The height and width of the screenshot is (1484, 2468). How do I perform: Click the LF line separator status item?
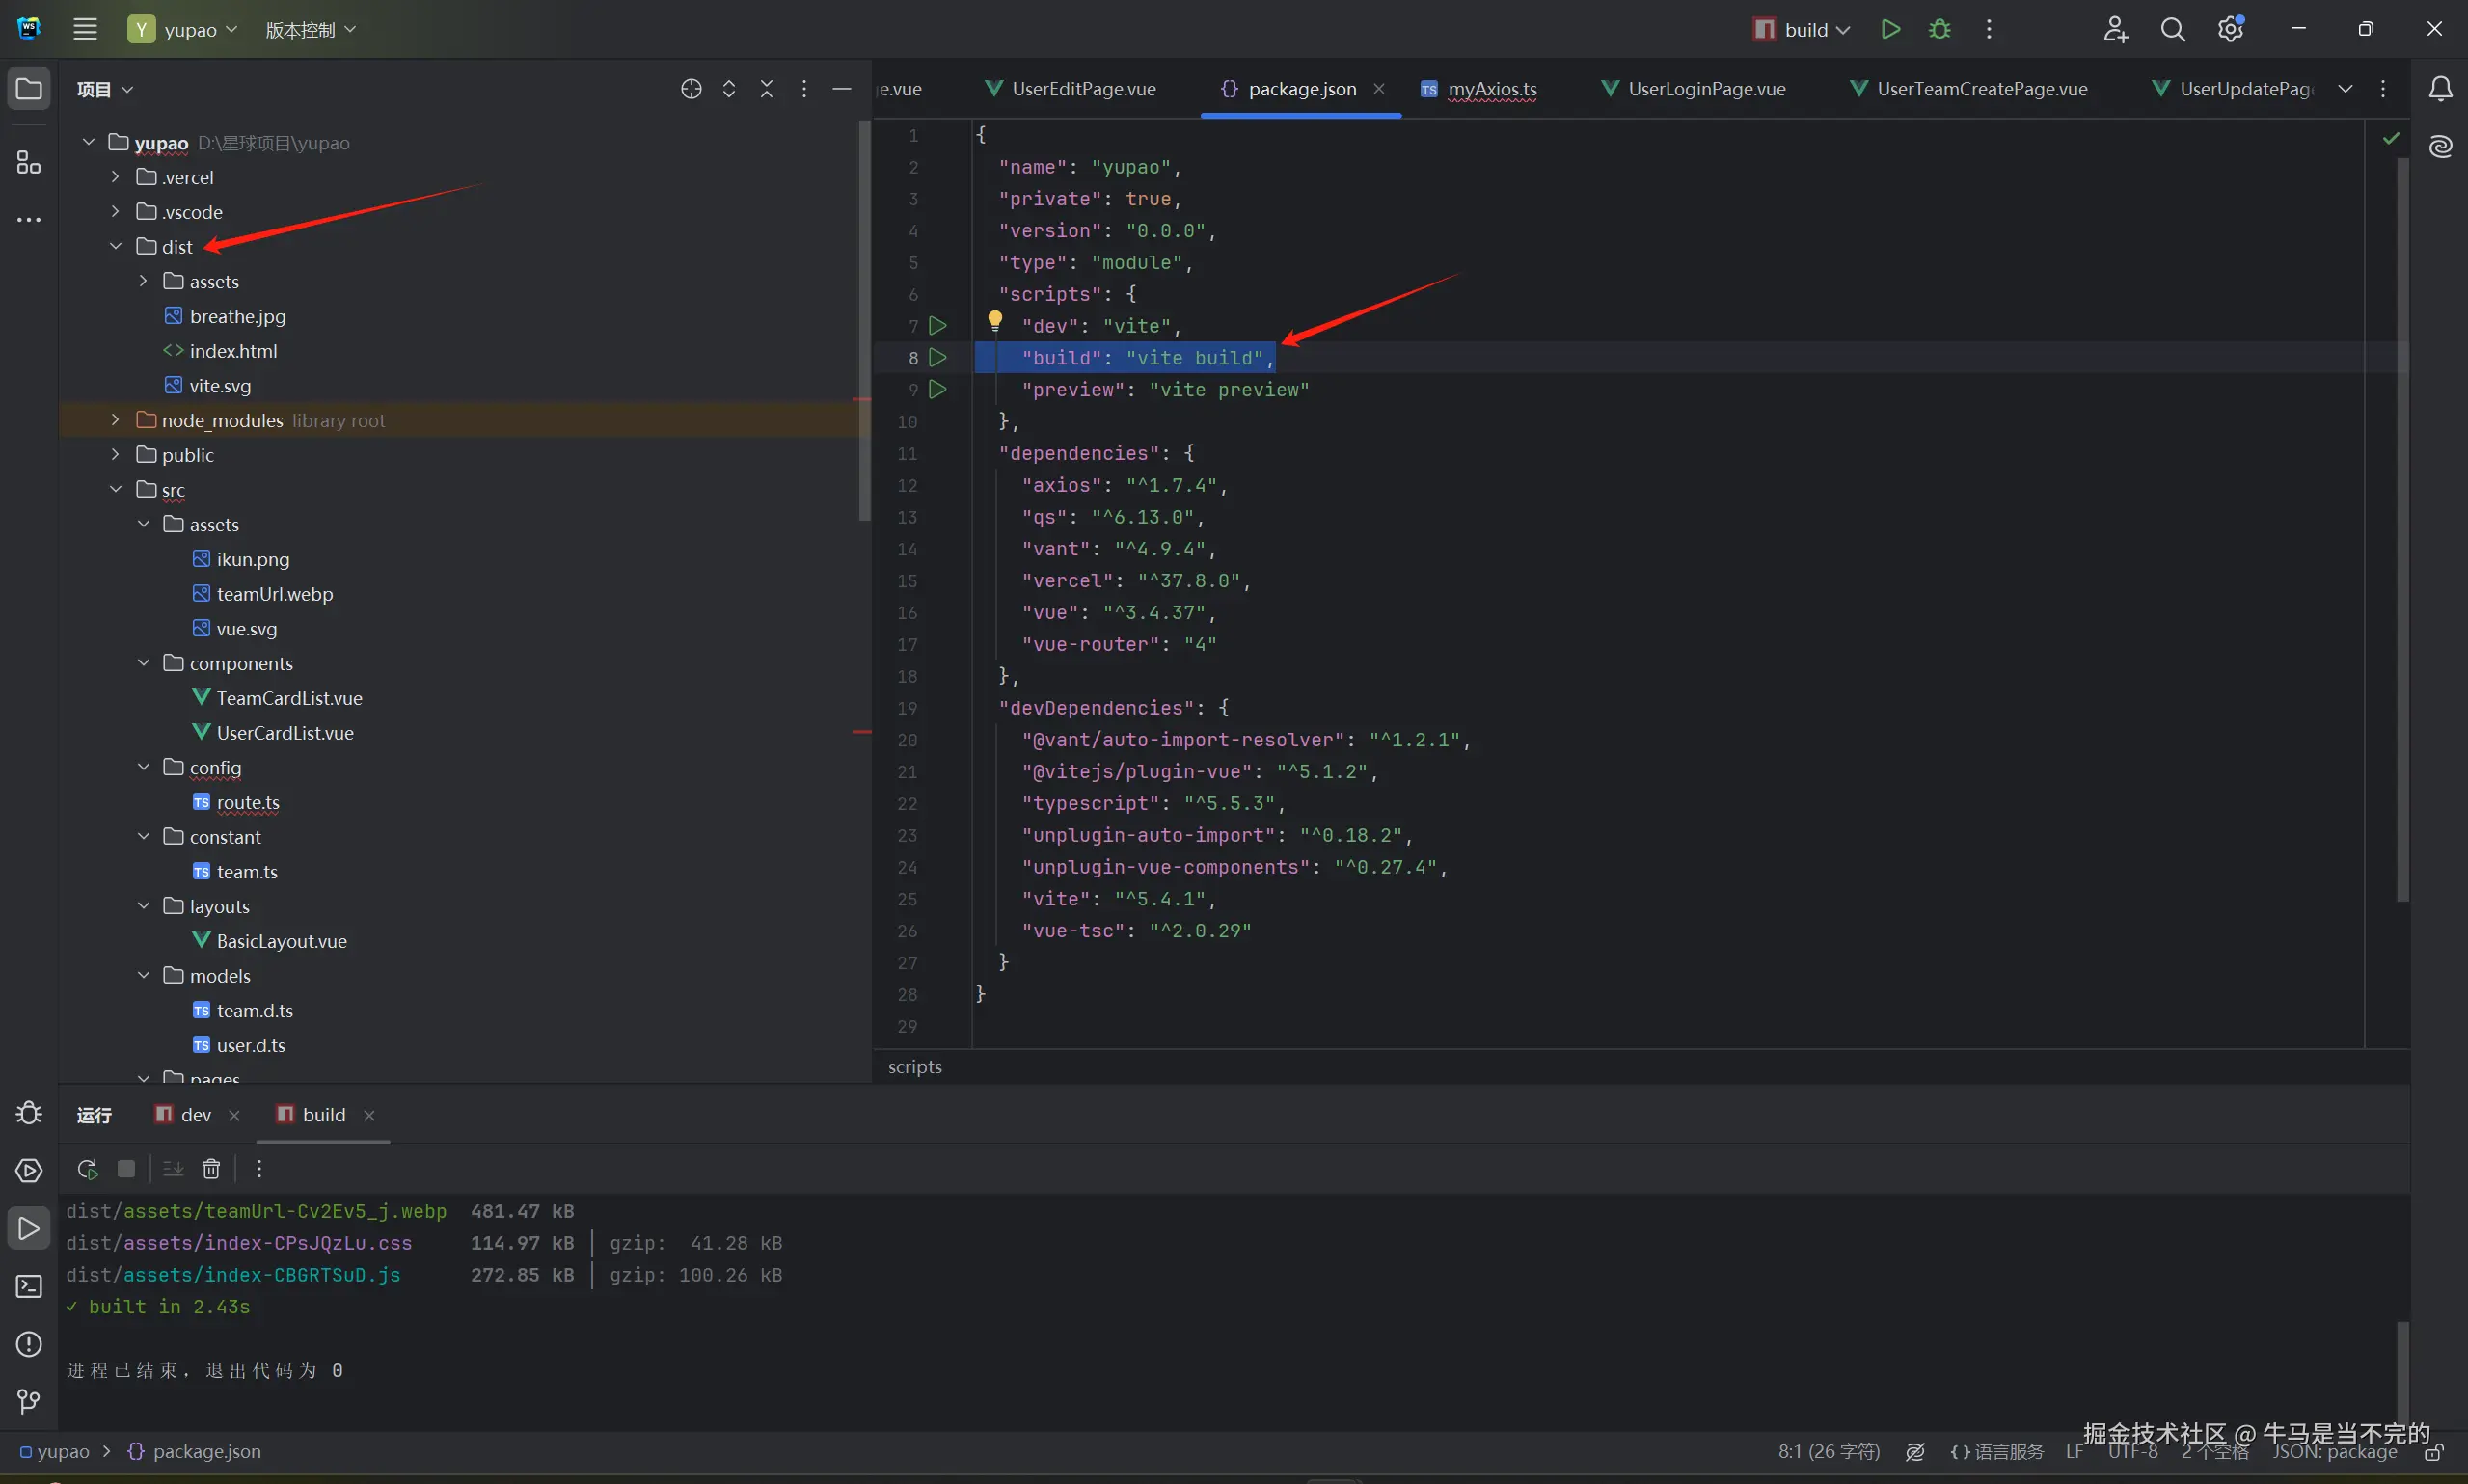[x=2075, y=1452]
